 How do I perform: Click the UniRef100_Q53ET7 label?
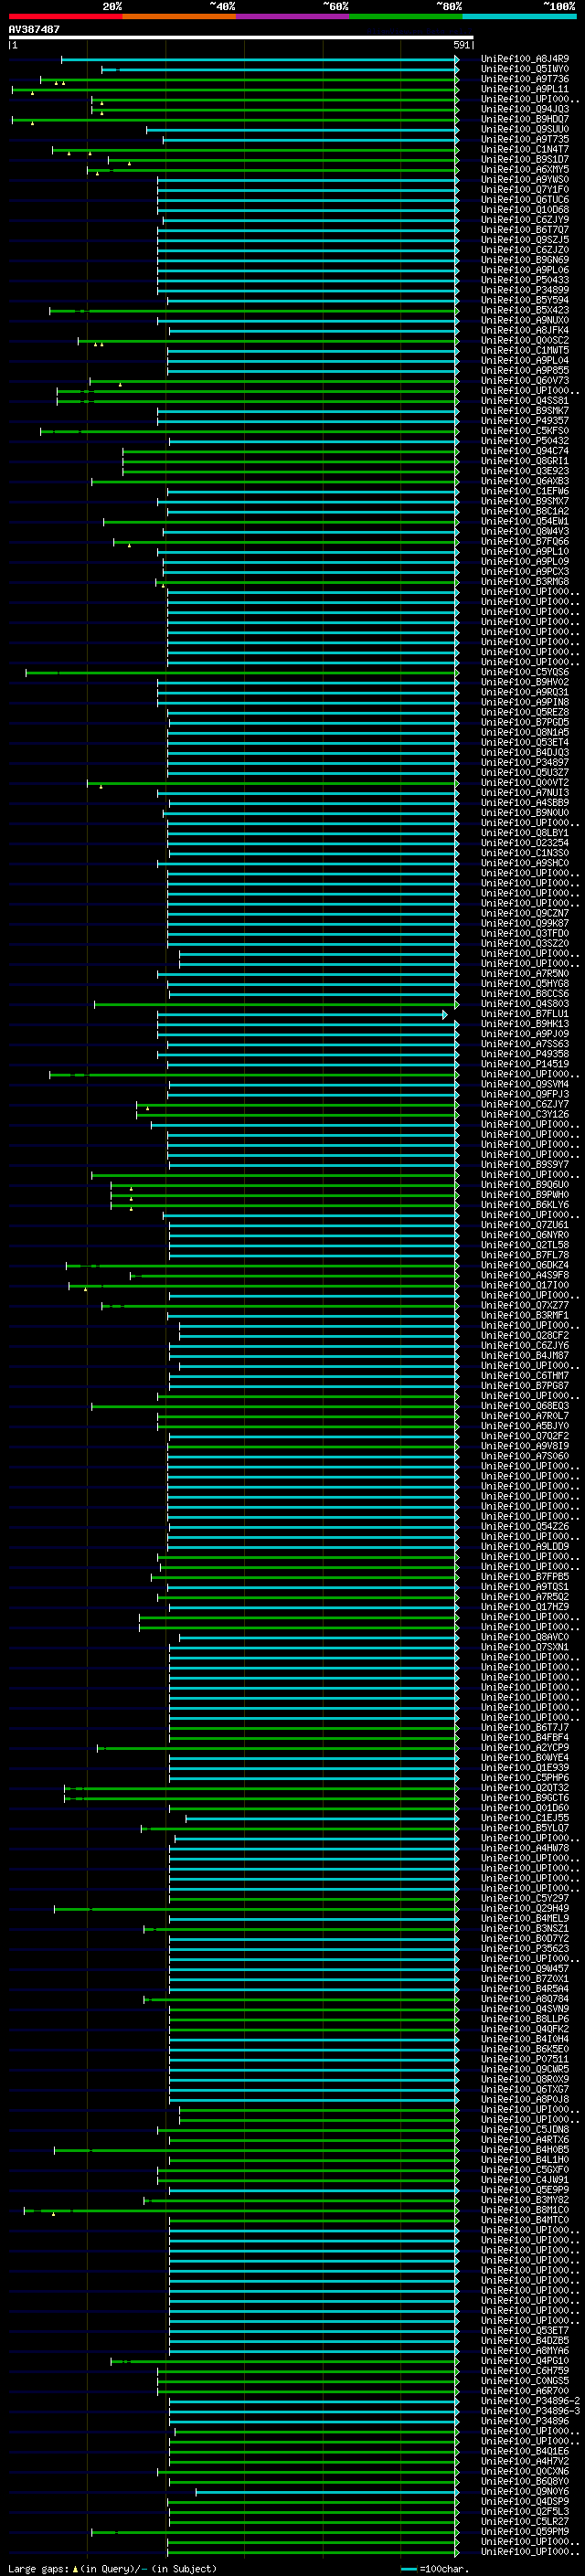coord(525,2330)
